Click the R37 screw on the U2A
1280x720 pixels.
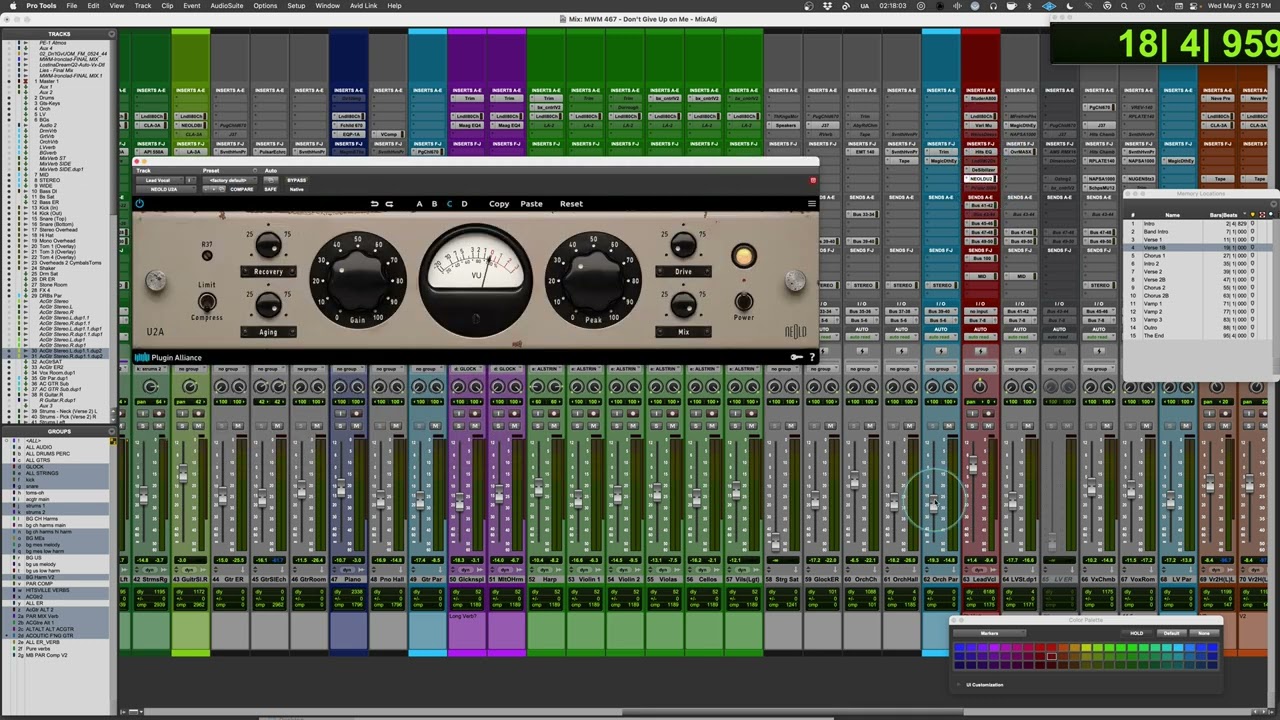click(x=207, y=255)
